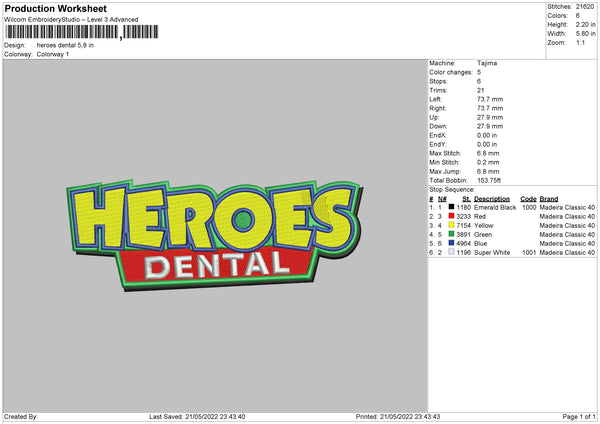The height and width of the screenshot is (424, 600).
Task: Select the 'Right:' measurement label
Action: coord(437,108)
